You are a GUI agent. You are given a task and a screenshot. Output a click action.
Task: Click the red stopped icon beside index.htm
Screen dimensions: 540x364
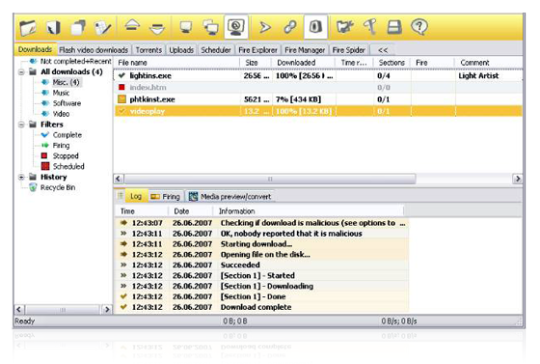pyautogui.click(x=122, y=87)
